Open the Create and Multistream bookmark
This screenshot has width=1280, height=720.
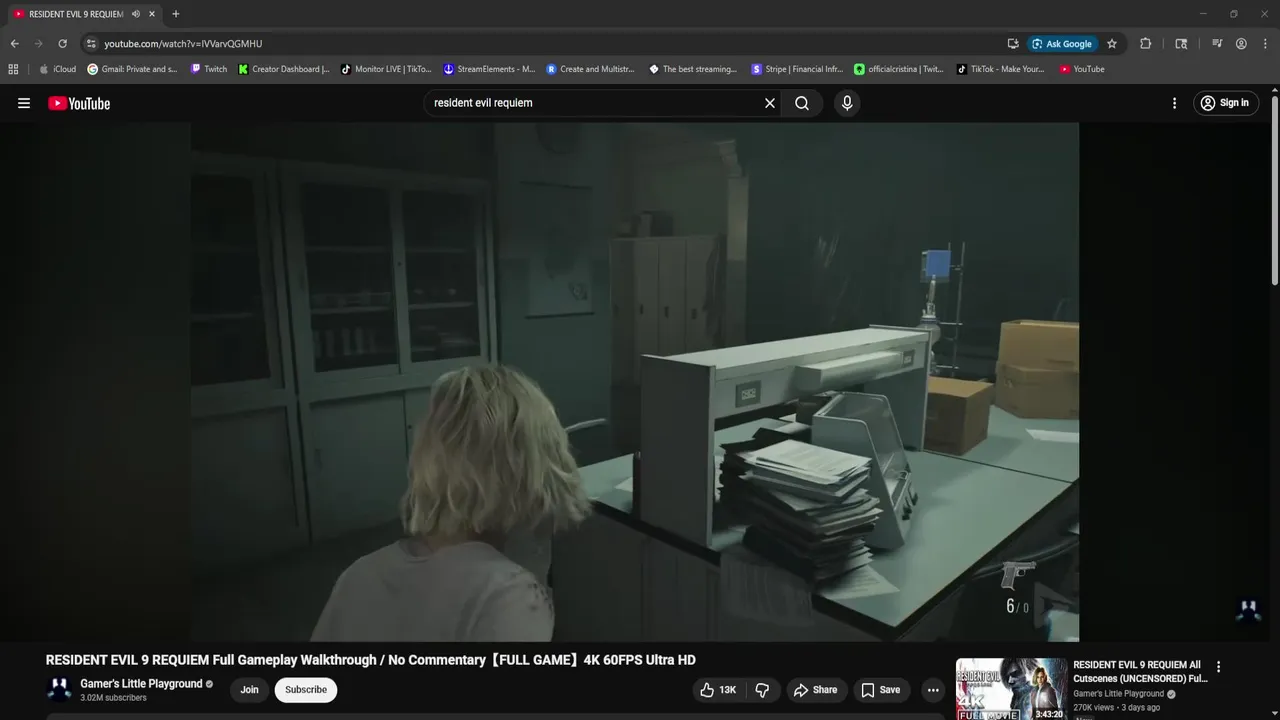click(592, 69)
